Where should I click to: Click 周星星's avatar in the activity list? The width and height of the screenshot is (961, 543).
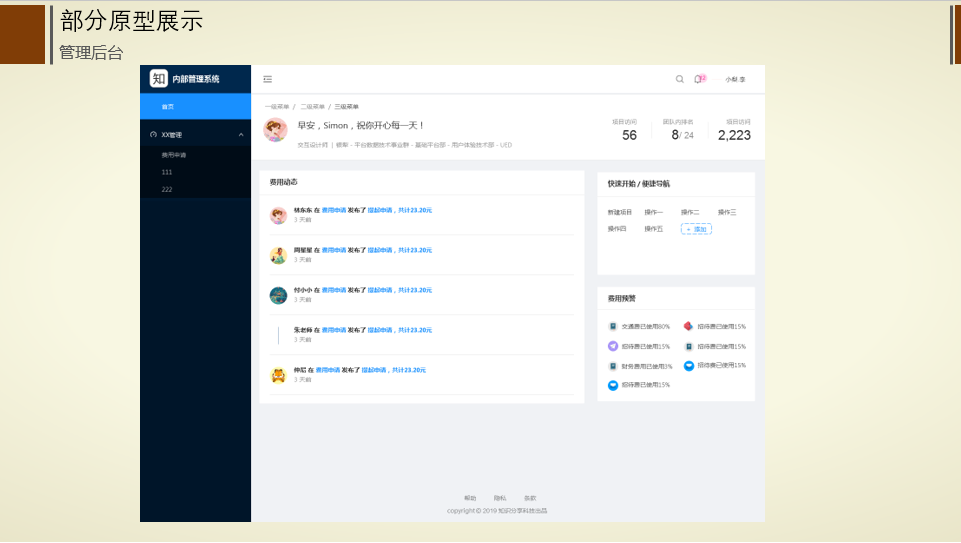278,255
